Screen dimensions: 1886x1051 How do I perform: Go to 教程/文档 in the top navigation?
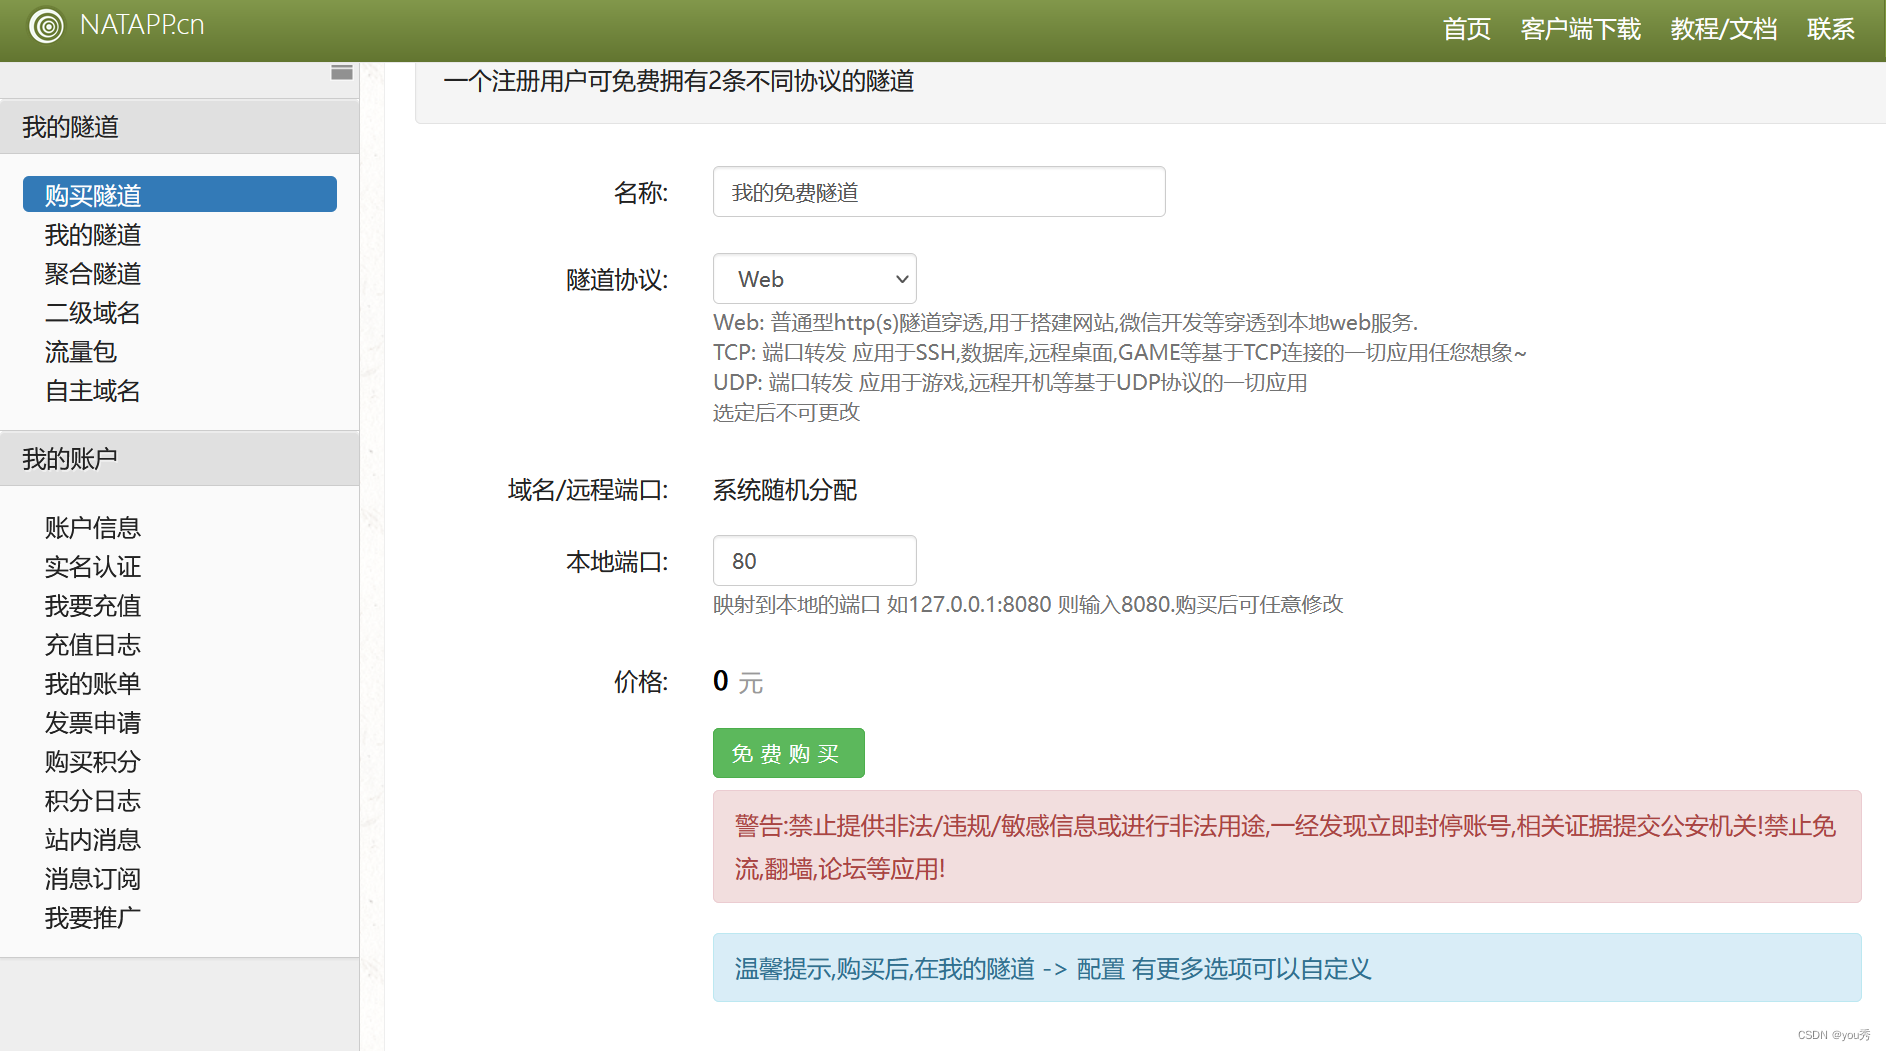pyautogui.click(x=1723, y=29)
